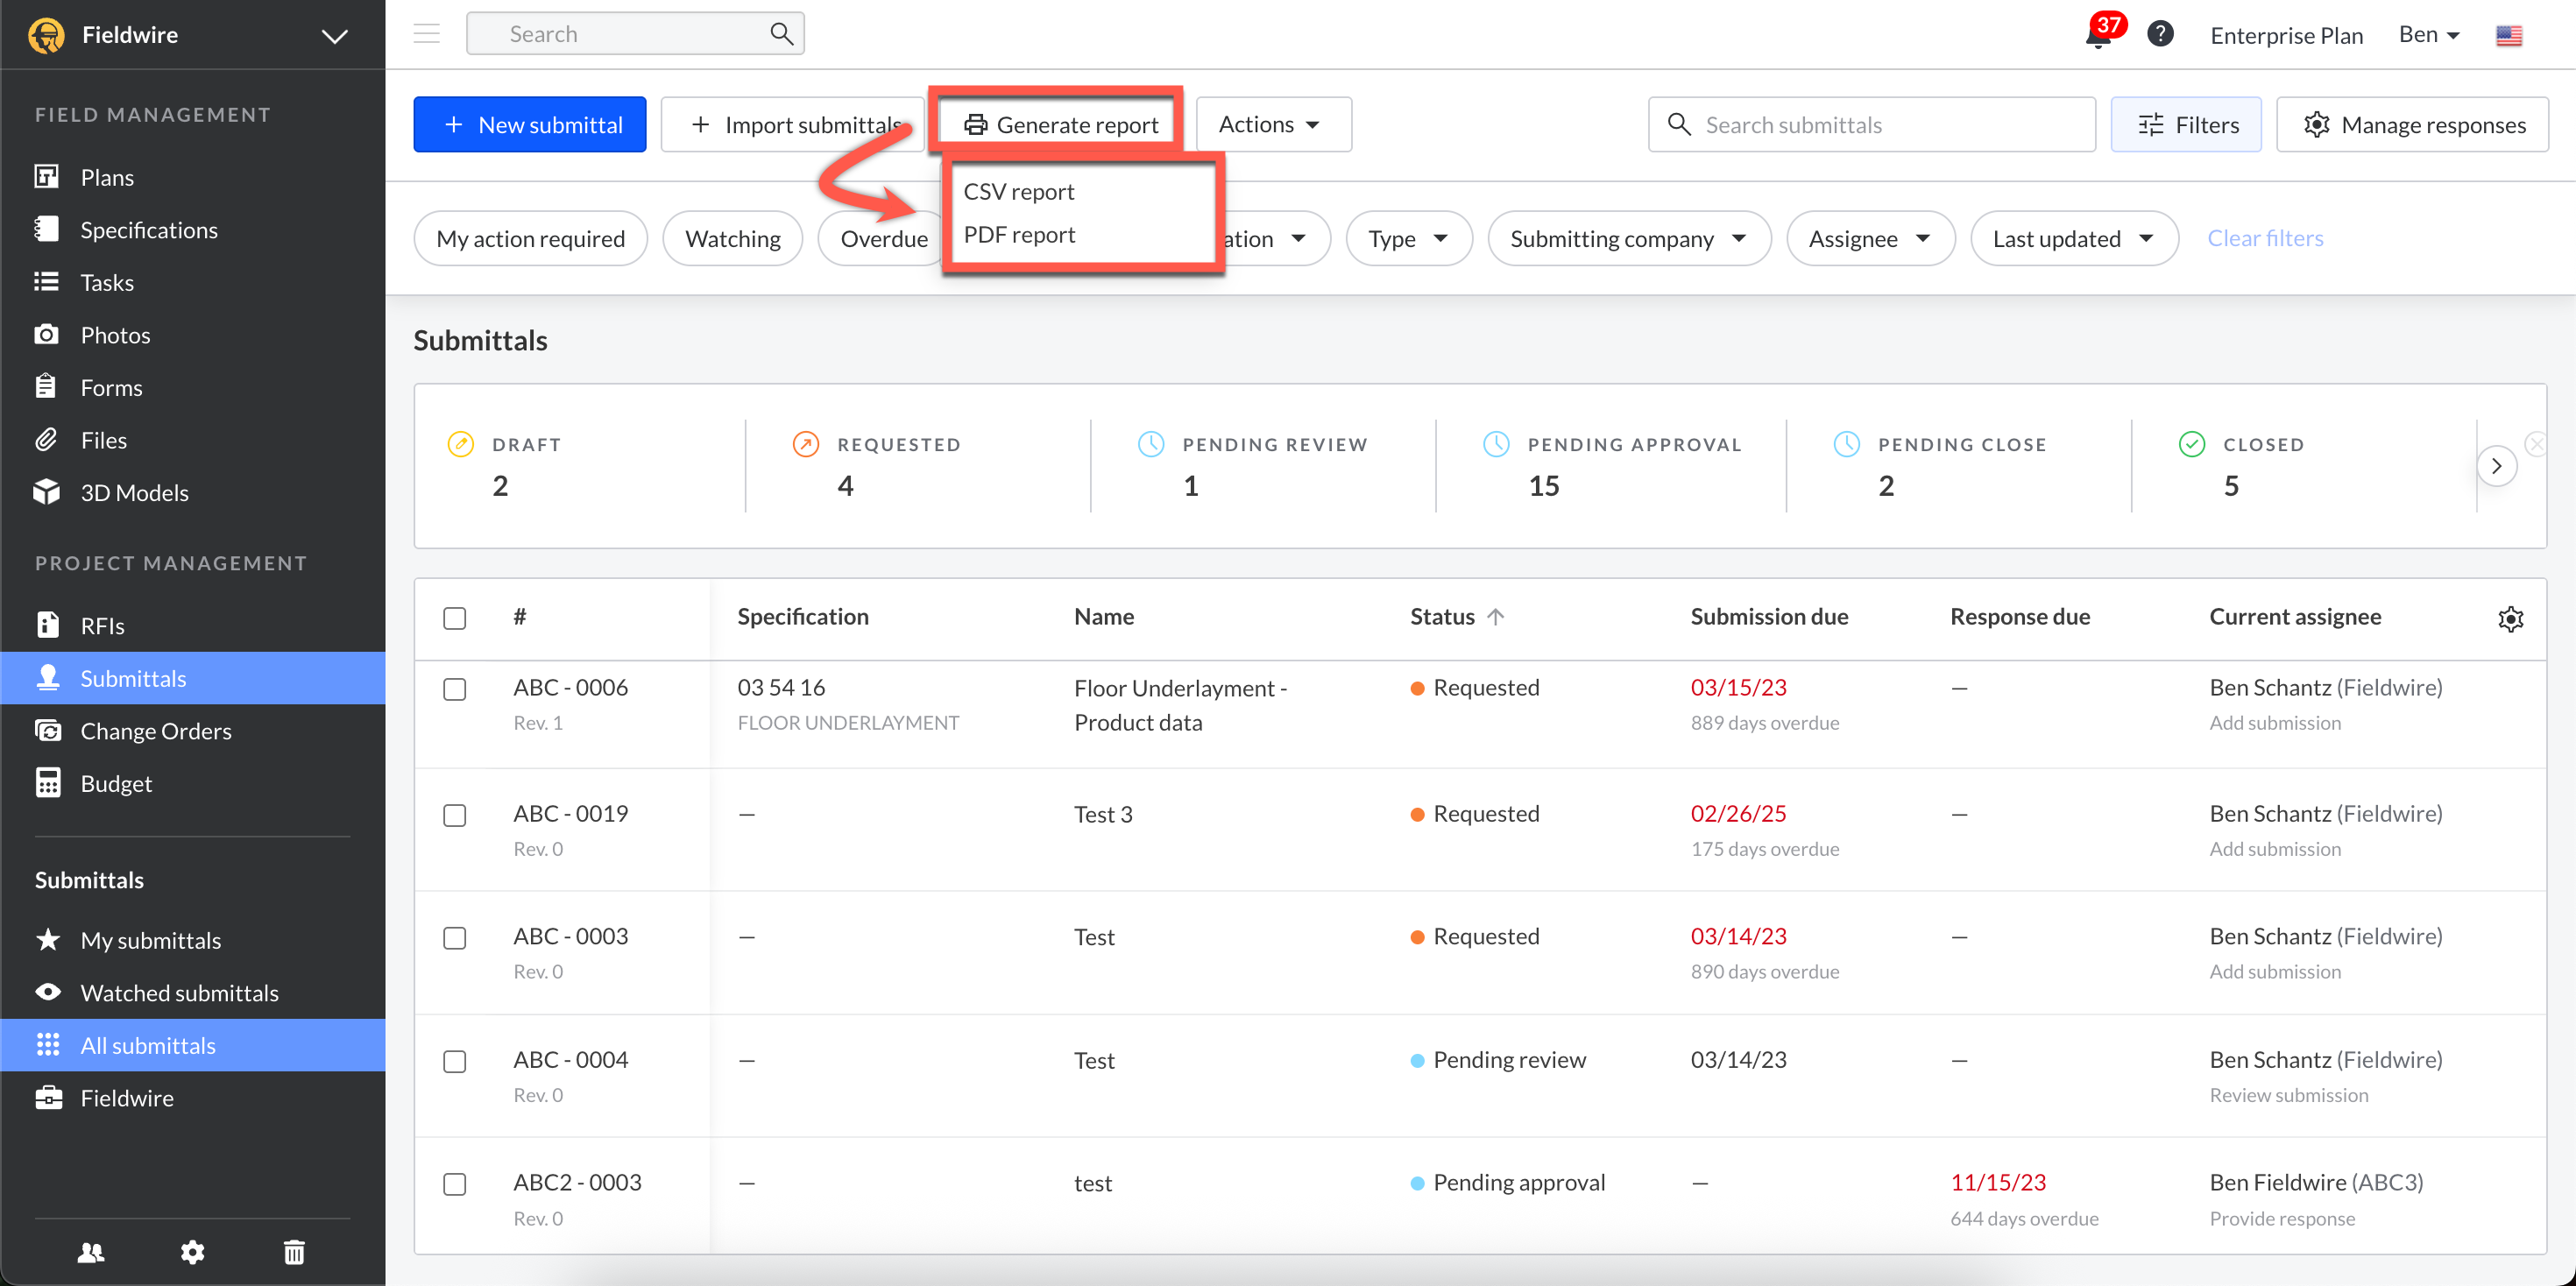2576x1286 pixels.
Task: Choose PDF report from the menu
Action: (1019, 234)
